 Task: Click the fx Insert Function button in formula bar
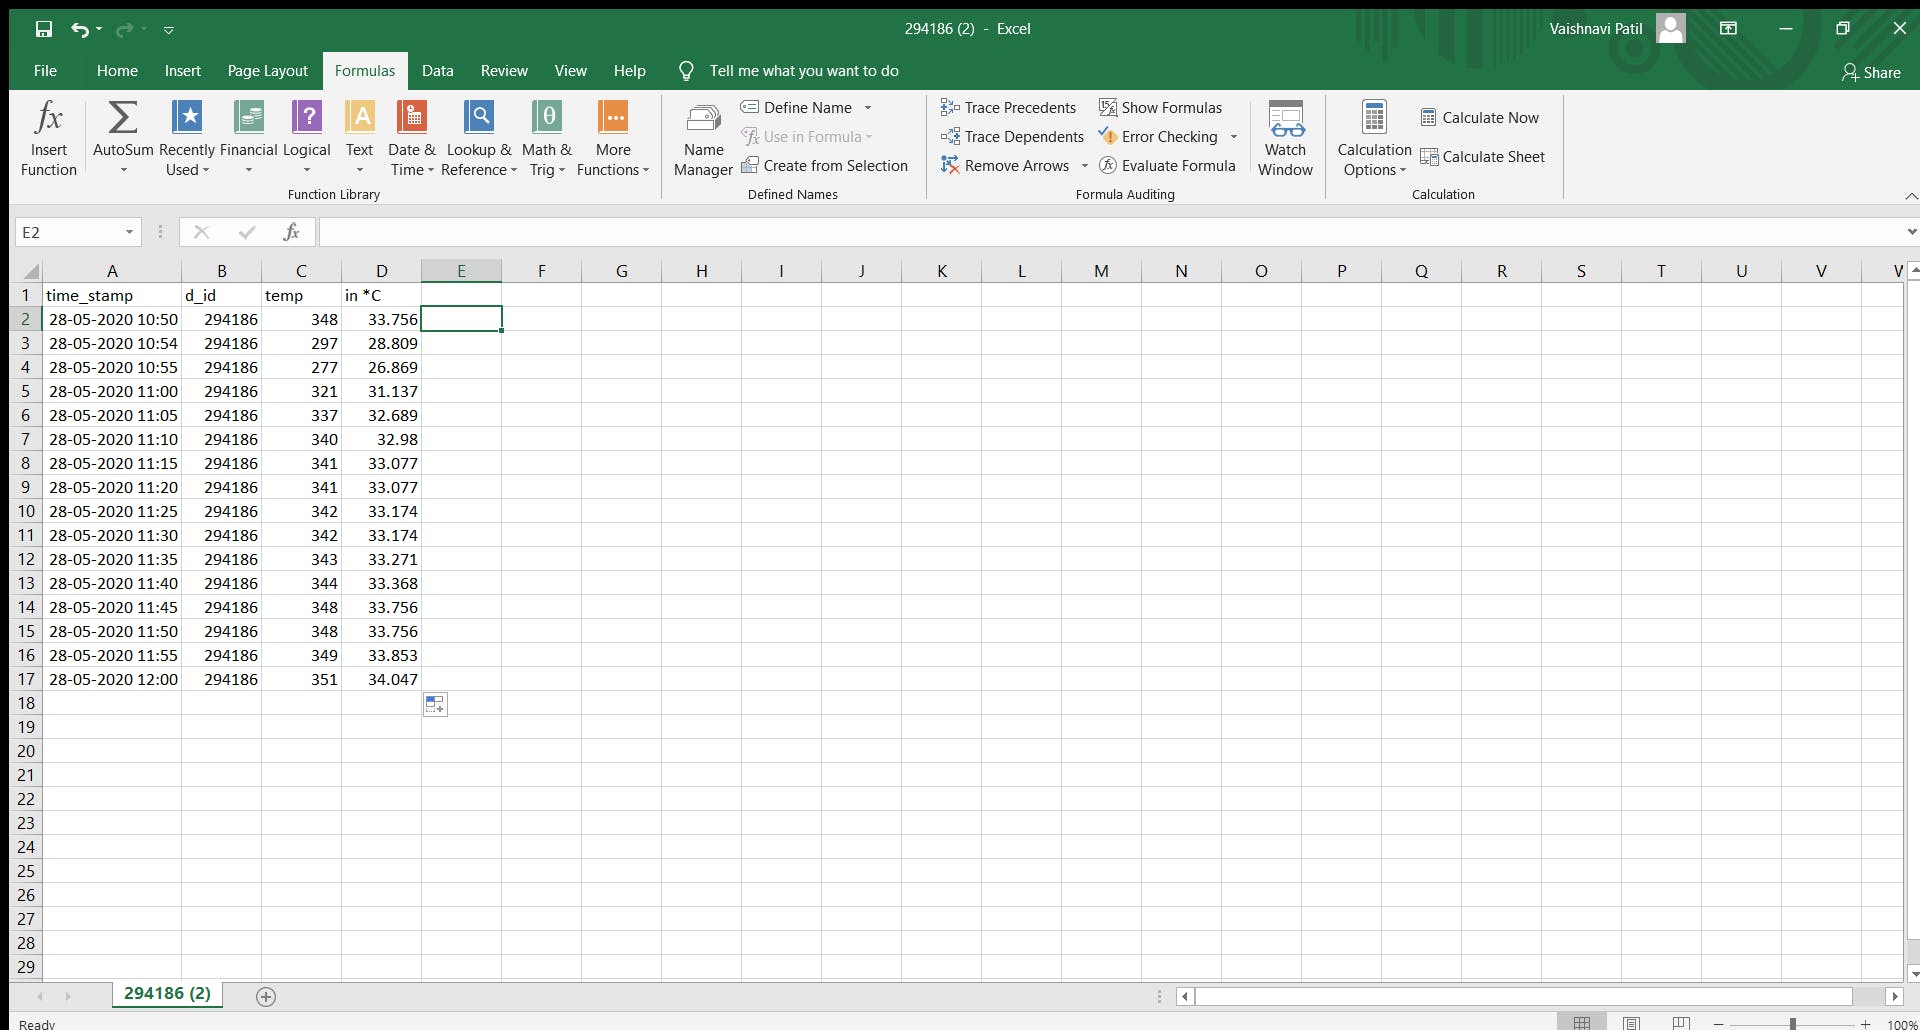click(x=292, y=232)
